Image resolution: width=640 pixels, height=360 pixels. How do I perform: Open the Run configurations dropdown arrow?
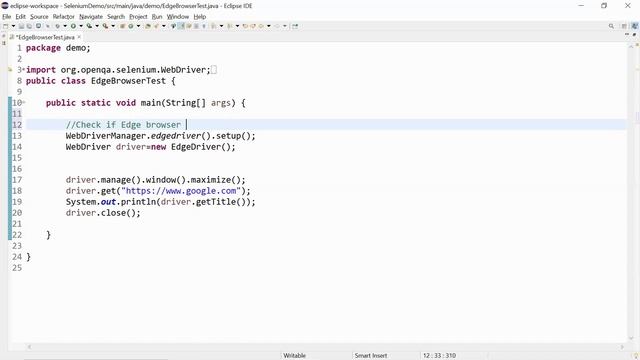tap(81, 26)
